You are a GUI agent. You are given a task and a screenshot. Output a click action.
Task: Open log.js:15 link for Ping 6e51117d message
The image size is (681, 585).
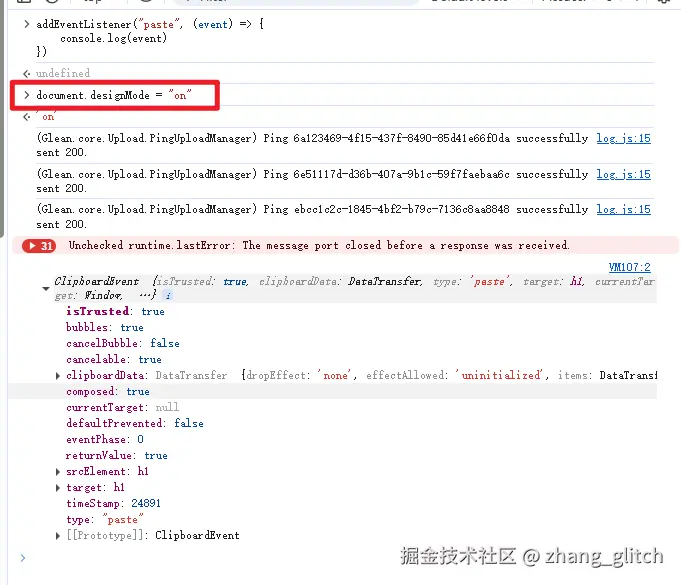pos(623,175)
